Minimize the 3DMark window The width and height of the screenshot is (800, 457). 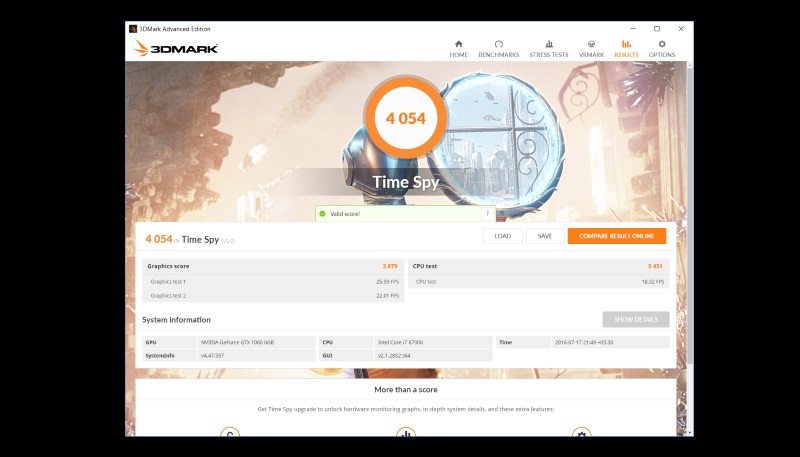[633, 29]
